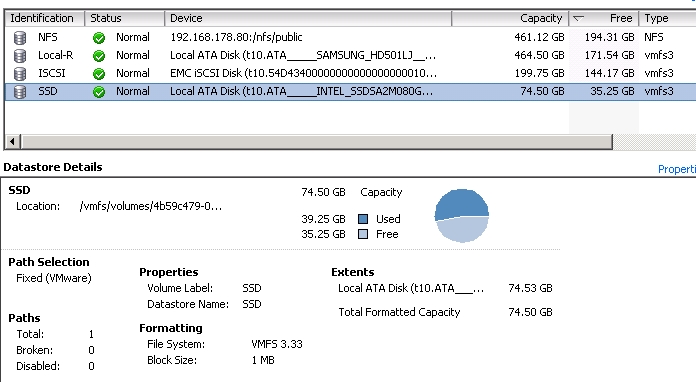This screenshot has height=382, width=696.
Task: Click the Volume Label SSD value
Action: tap(252, 288)
